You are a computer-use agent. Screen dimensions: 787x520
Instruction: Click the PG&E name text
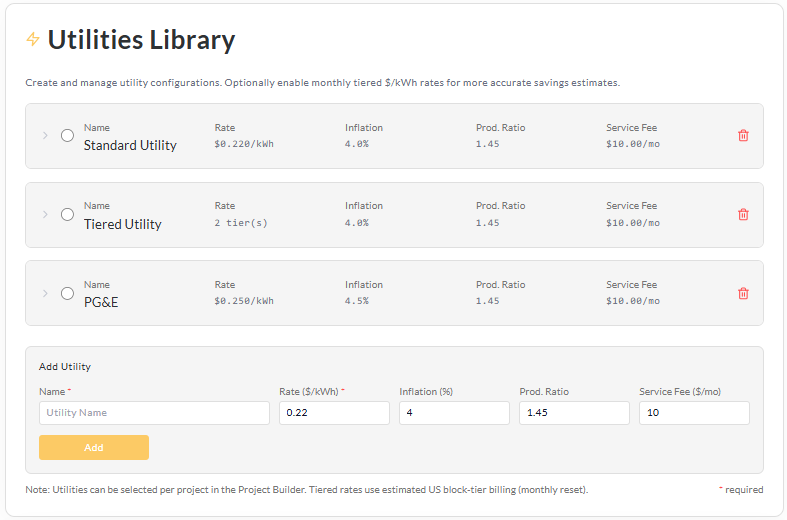click(101, 303)
